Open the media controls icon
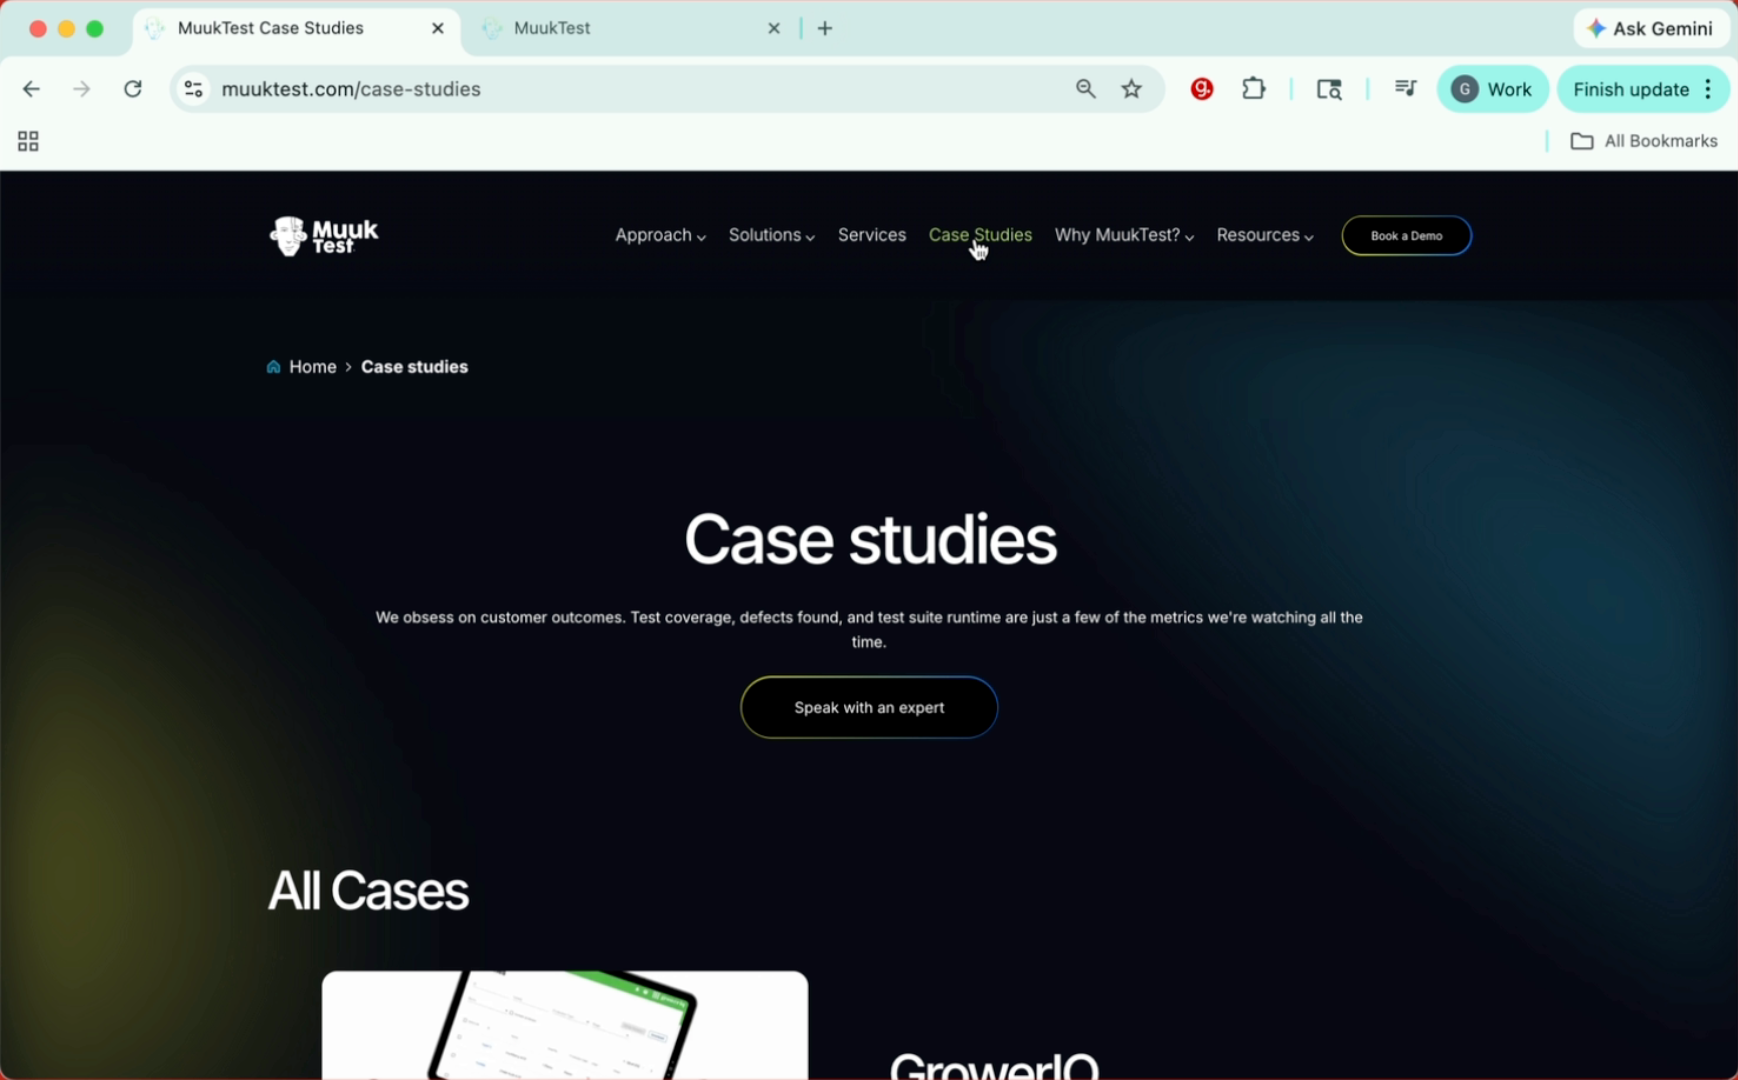 [x=1405, y=89]
